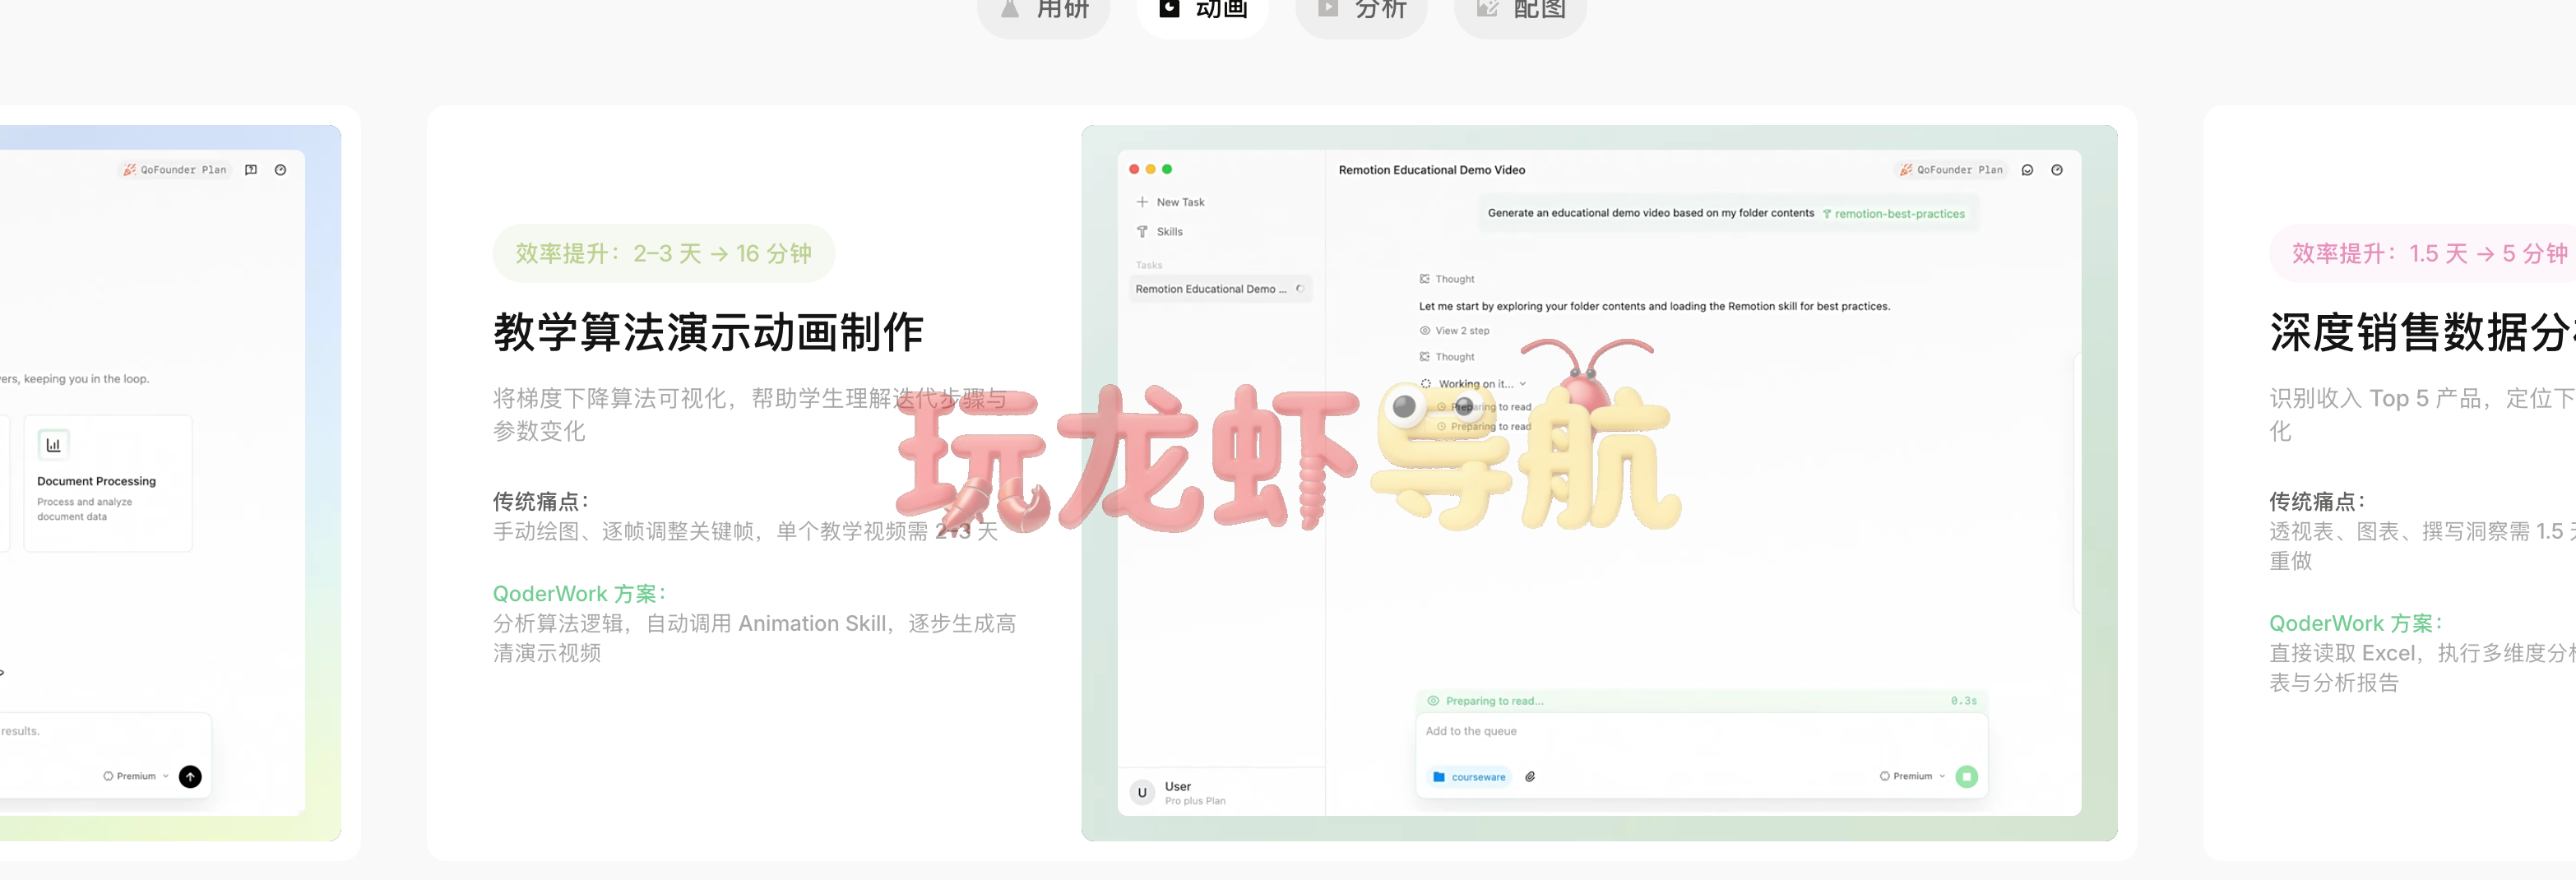Click the Working on it spinner icon
The height and width of the screenshot is (880, 2576).
(1426, 384)
